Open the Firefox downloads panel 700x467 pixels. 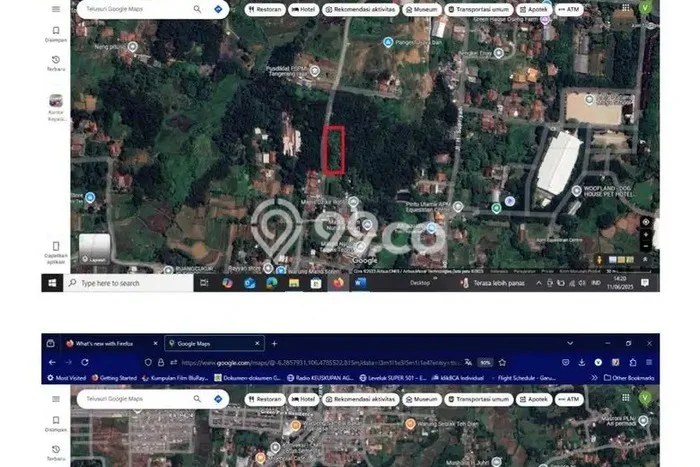(582, 363)
